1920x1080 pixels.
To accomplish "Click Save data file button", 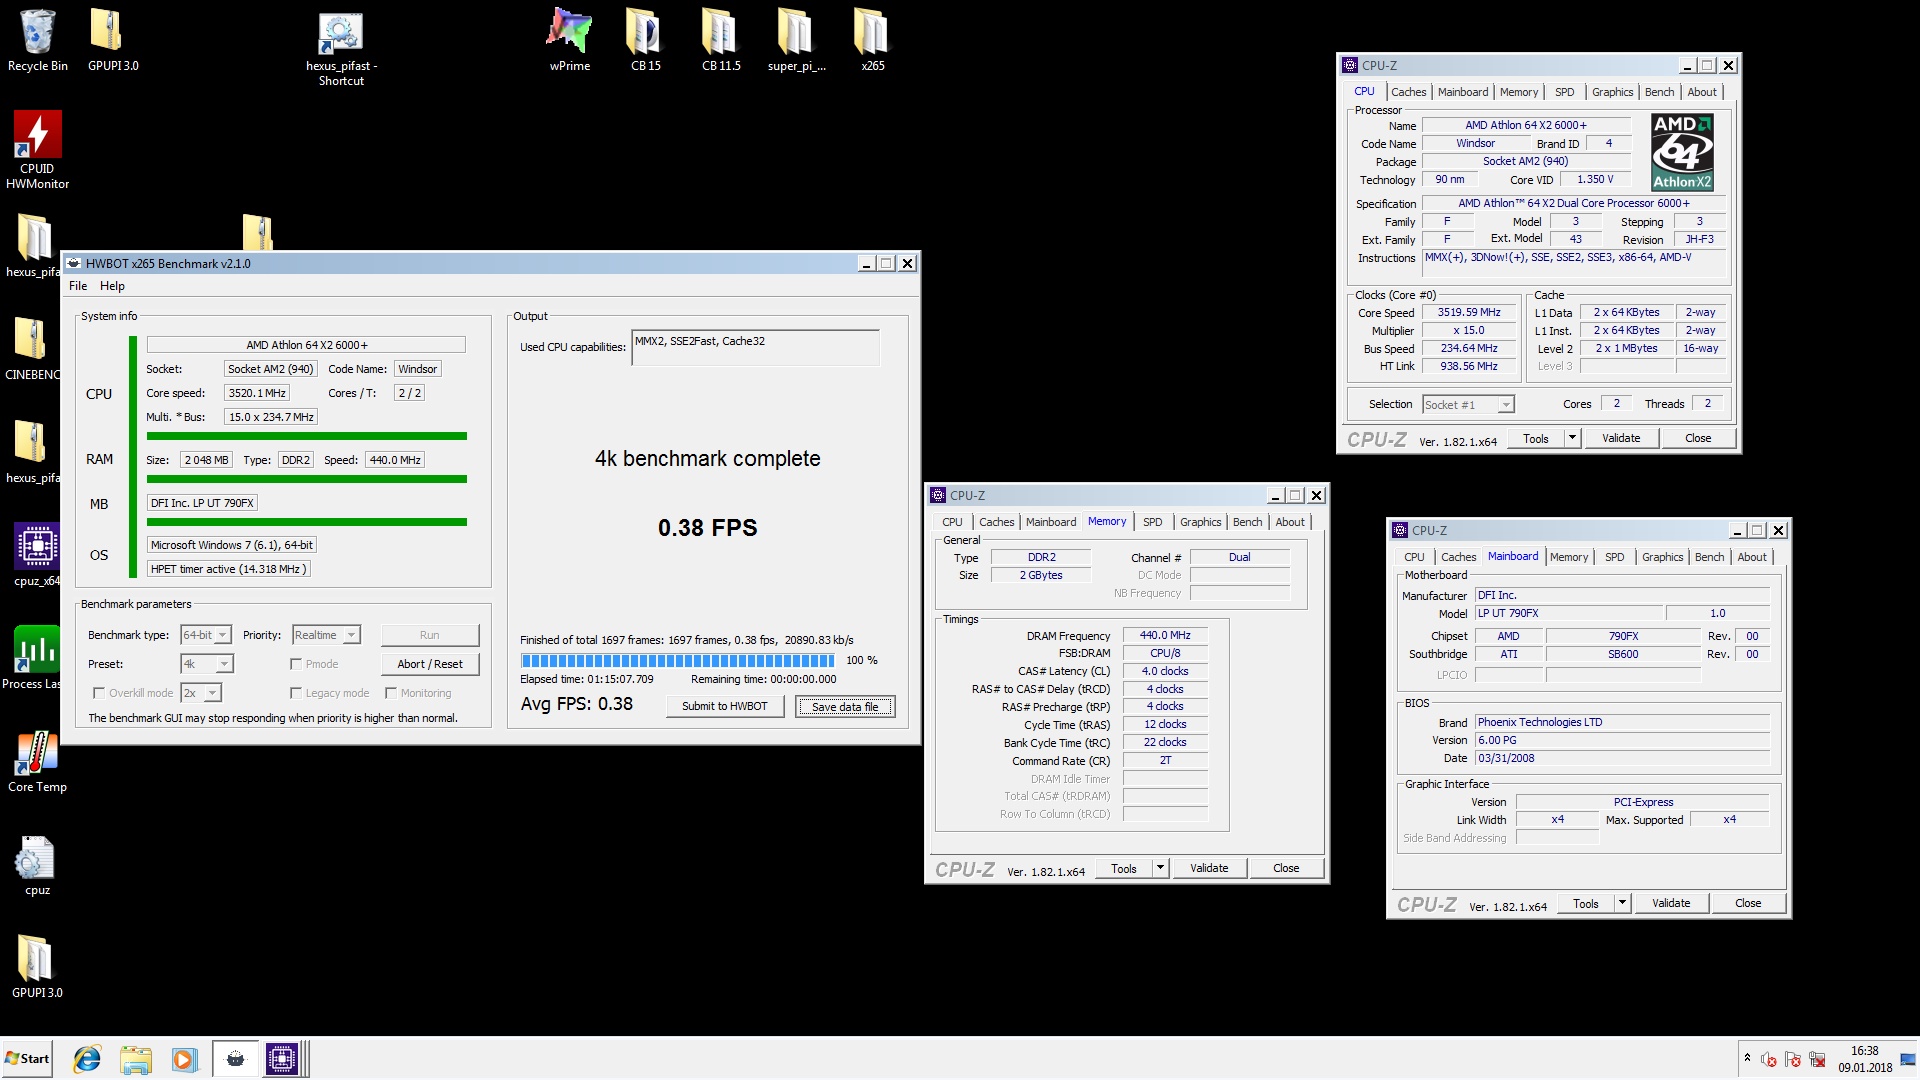I will (x=845, y=707).
